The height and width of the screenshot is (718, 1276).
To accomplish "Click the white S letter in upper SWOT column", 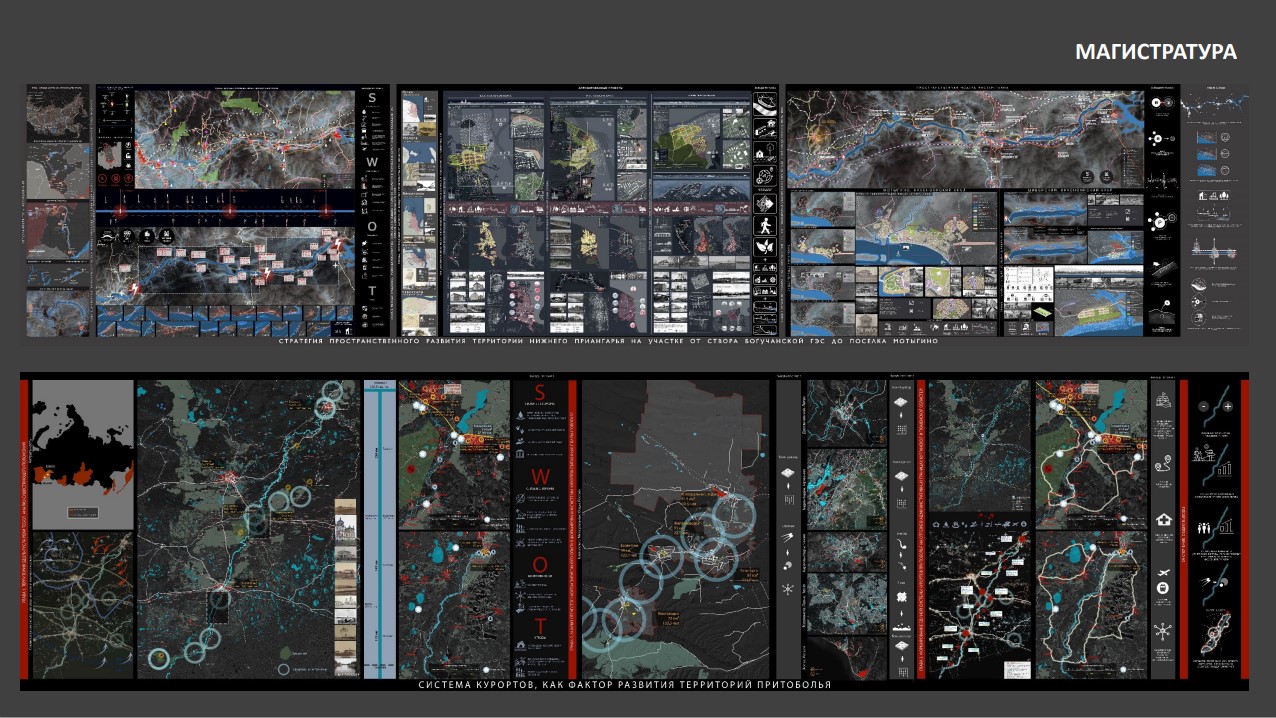I will [371, 99].
